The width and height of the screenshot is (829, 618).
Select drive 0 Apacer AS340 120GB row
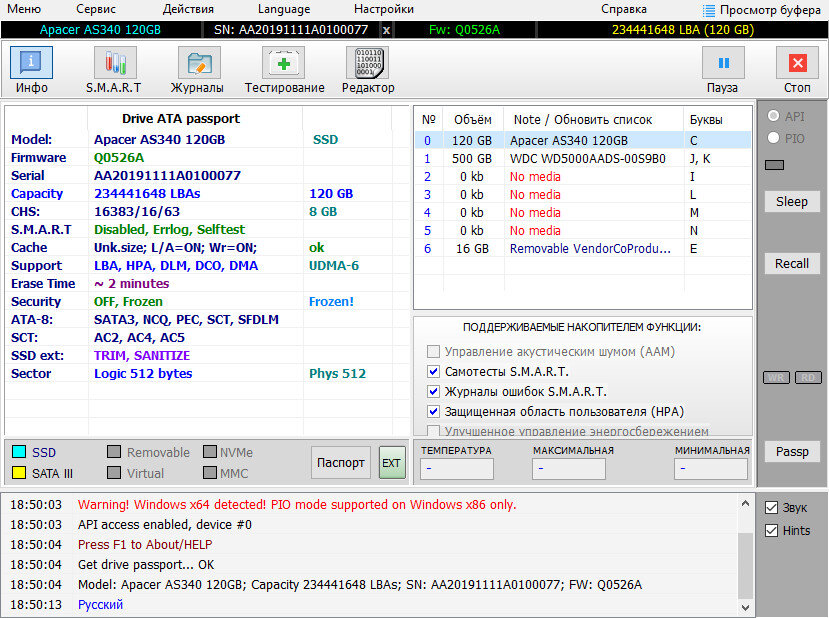[583, 141]
